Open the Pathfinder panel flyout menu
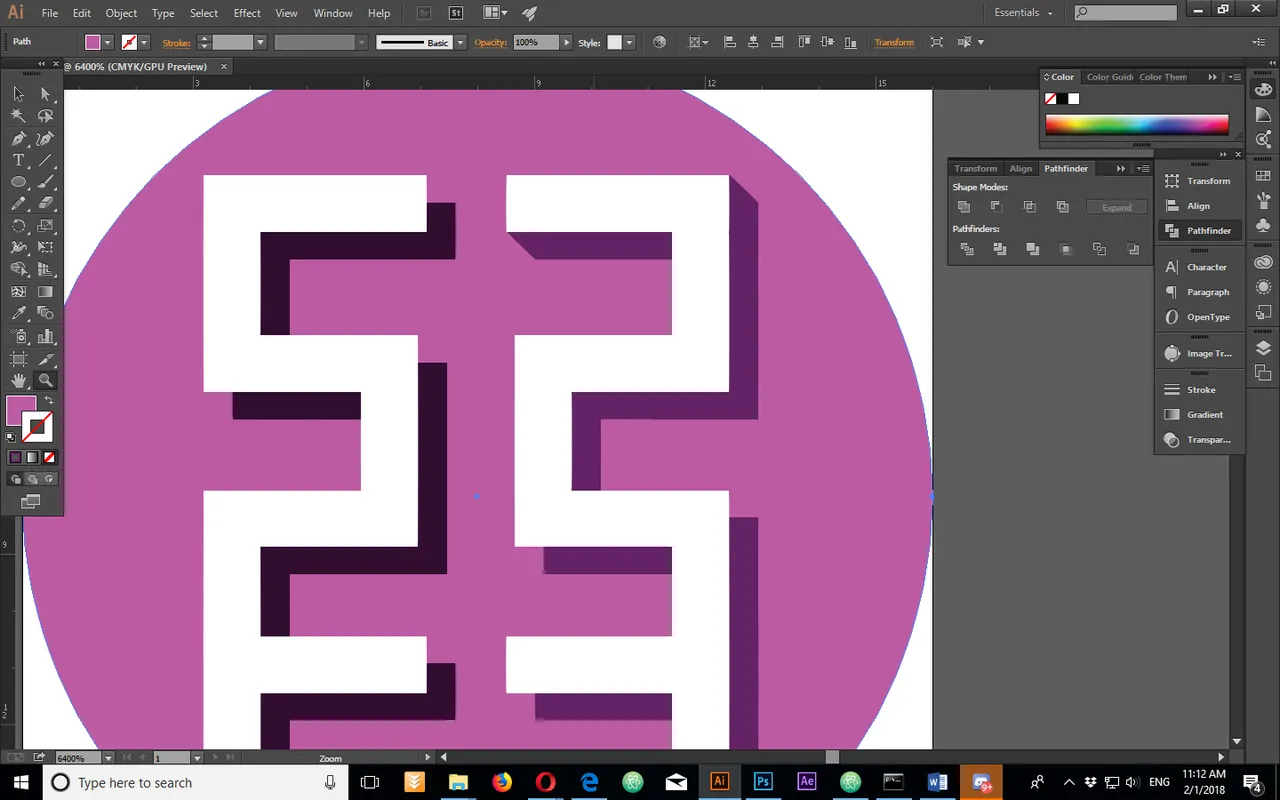 pos(1143,168)
